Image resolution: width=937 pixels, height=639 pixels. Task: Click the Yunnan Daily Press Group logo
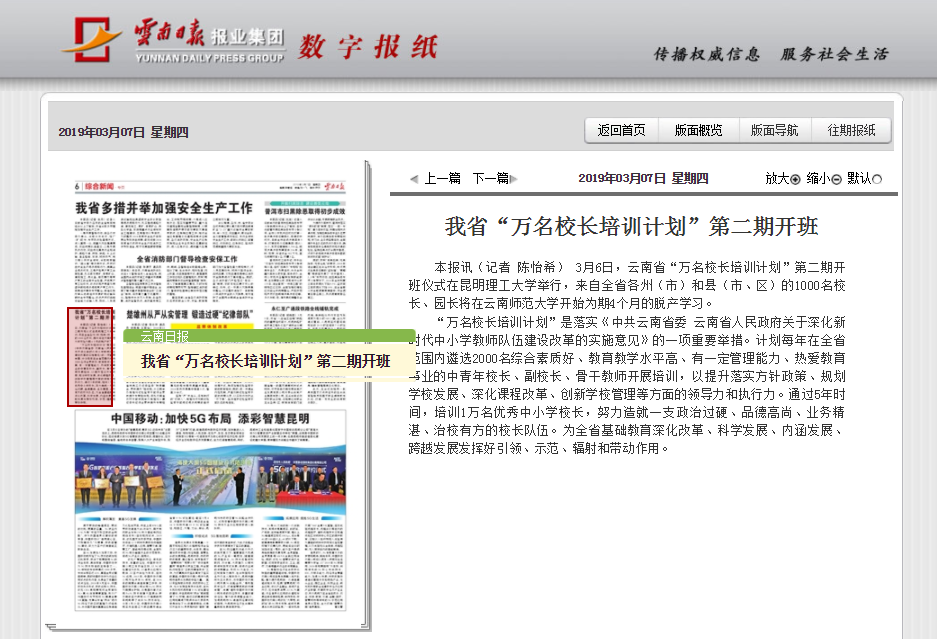[x=172, y=41]
